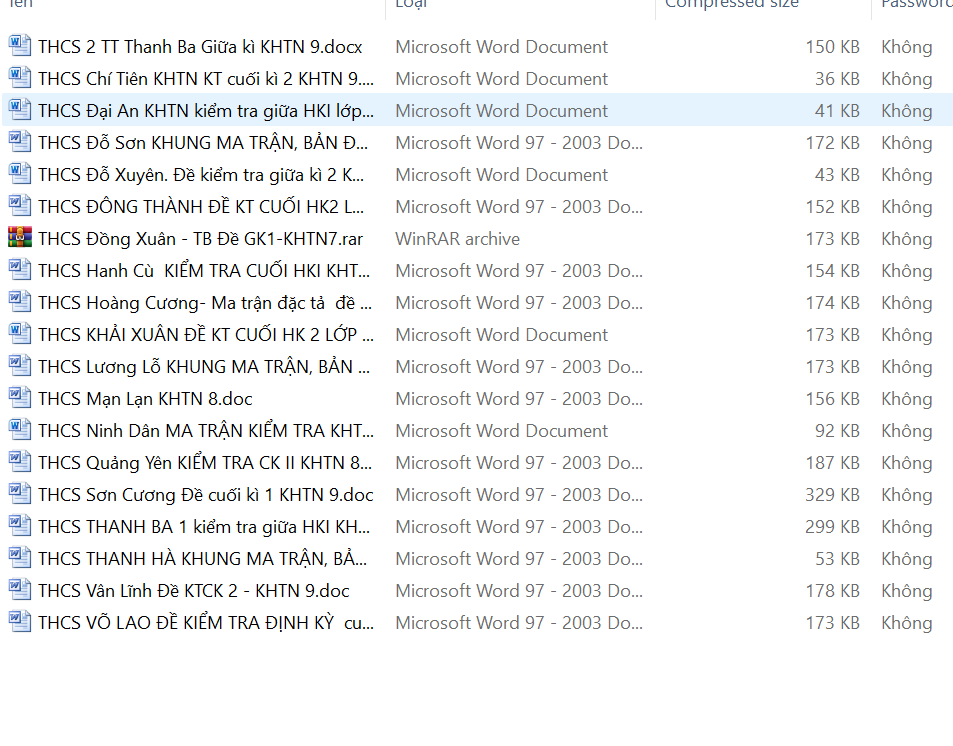Viewport: 953px width, 746px height.
Task: Click the file icon for THCS Sơn Cương
Action: pyautogui.click(x=20, y=495)
